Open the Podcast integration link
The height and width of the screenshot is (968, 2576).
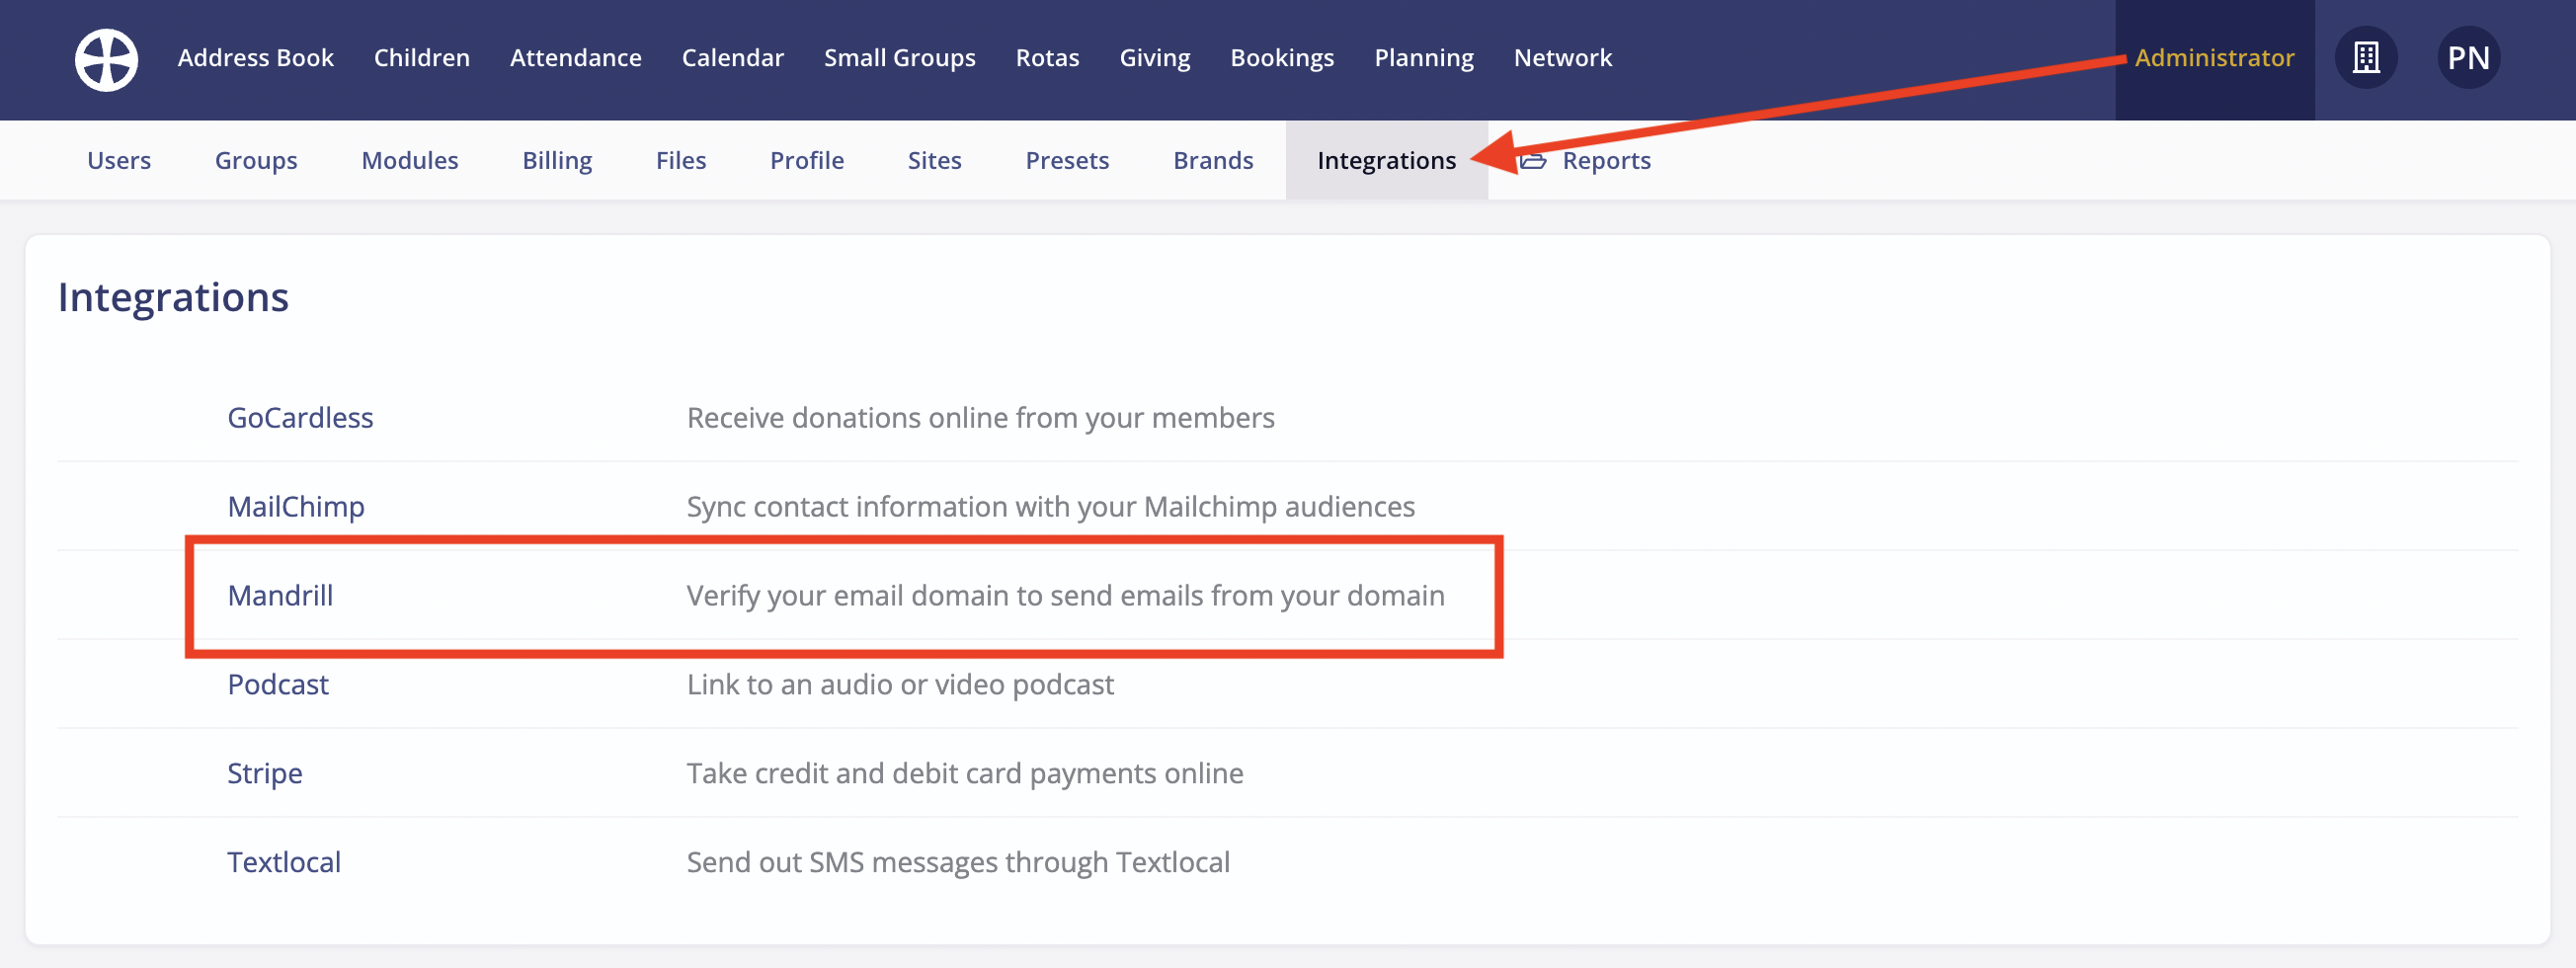[278, 685]
